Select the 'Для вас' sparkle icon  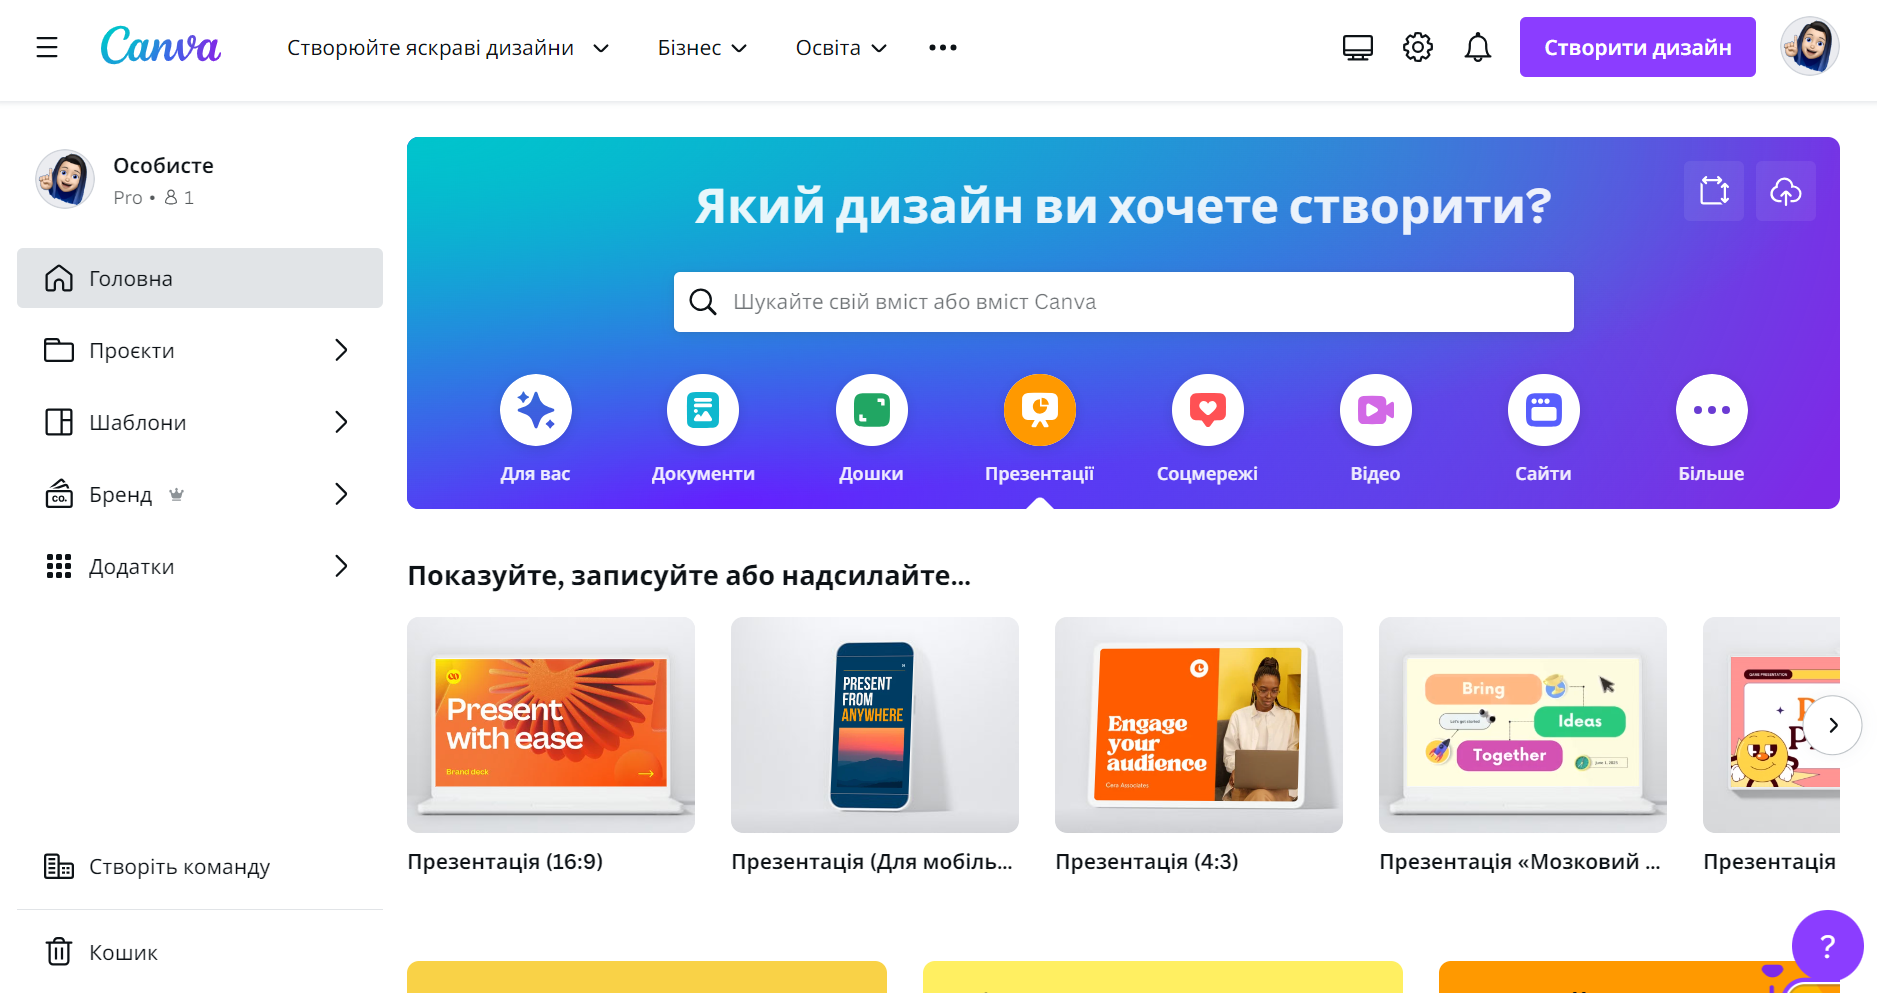(536, 410)
